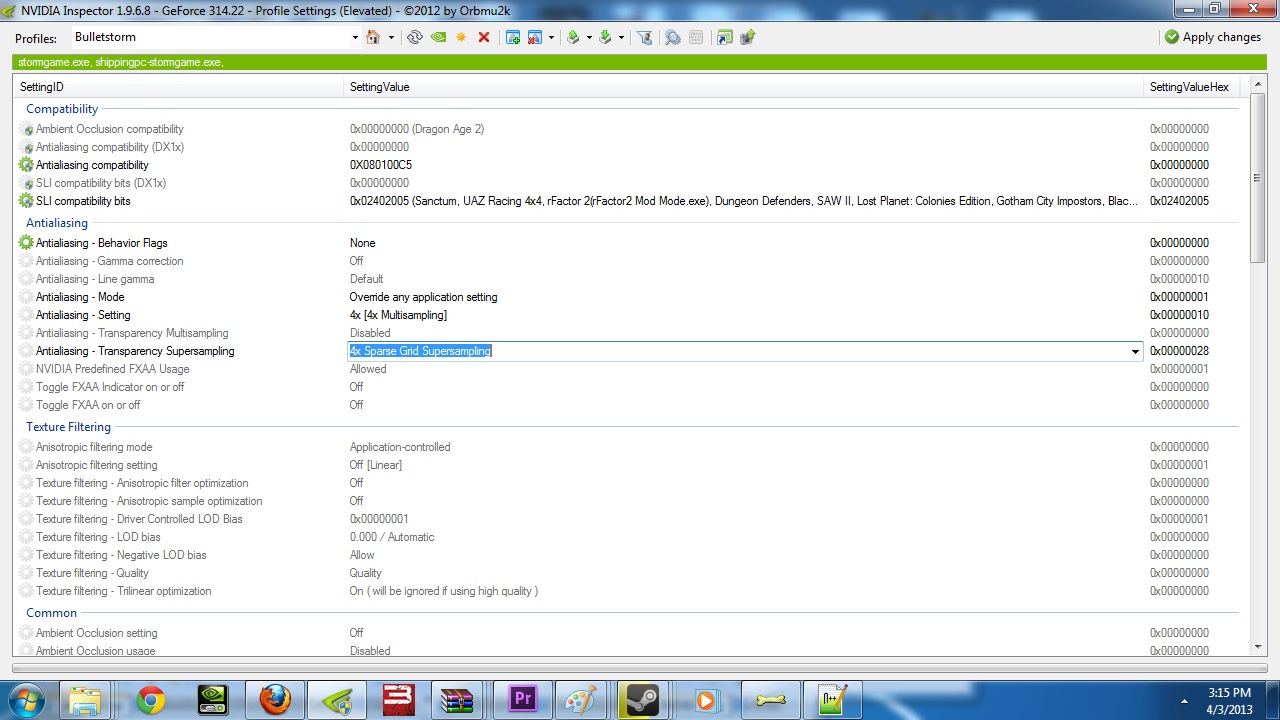This screenshot has height=720, width=1280.
Task: Open dropdown arrow next to remove application icon
Action: (551, 37)
